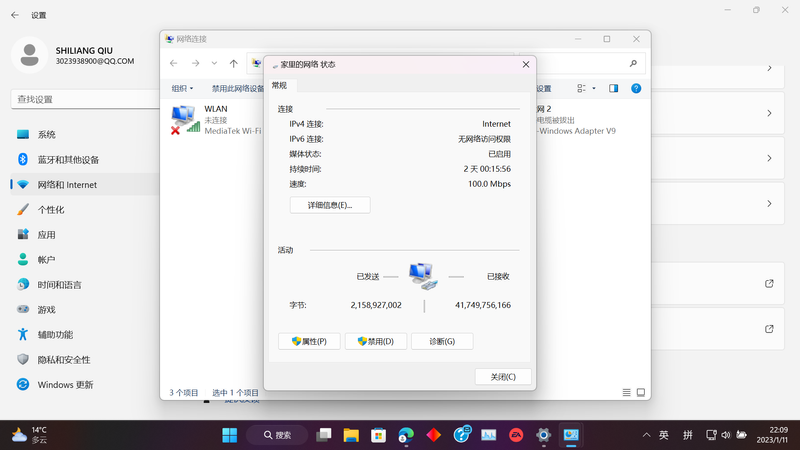Click the help question mark icon
800x450 pixels.
pyautogui.click(x=635, y=88)
